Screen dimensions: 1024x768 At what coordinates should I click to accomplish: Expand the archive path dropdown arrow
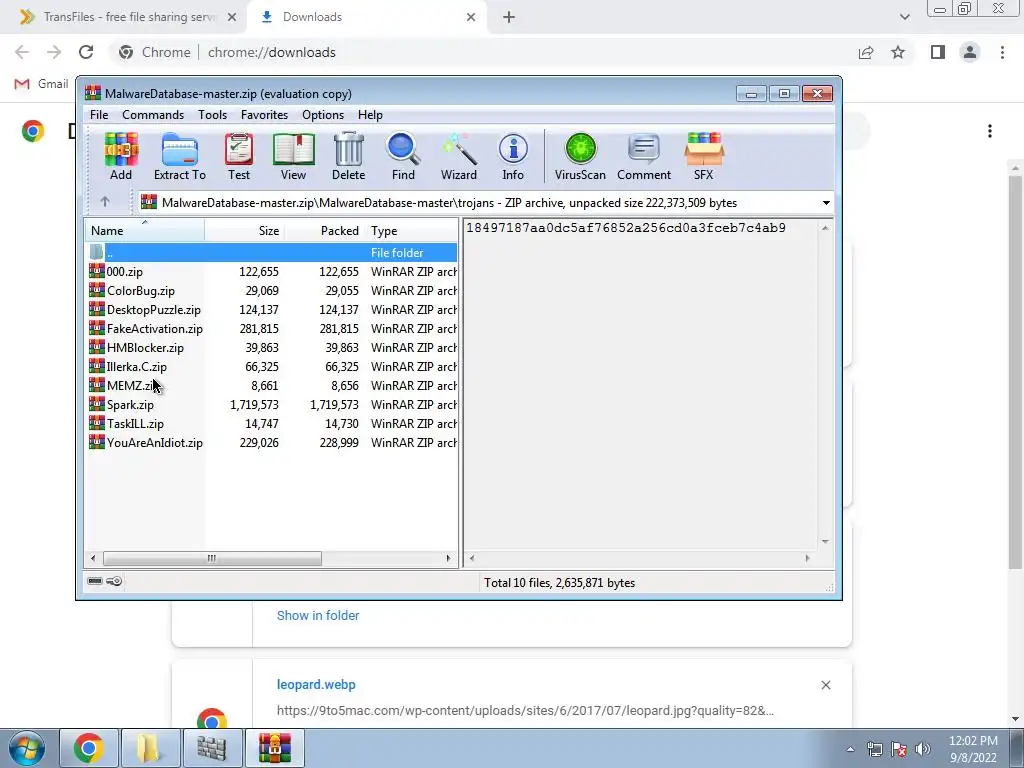click(x=826, y=202)
